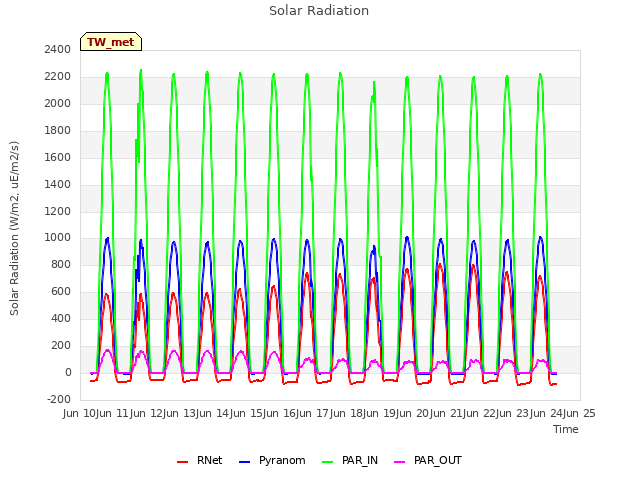The height and width of the screenshot is (480, 640).
Task: Click the magenta PAR_OUT legend color marker
Action: (400, 462)
